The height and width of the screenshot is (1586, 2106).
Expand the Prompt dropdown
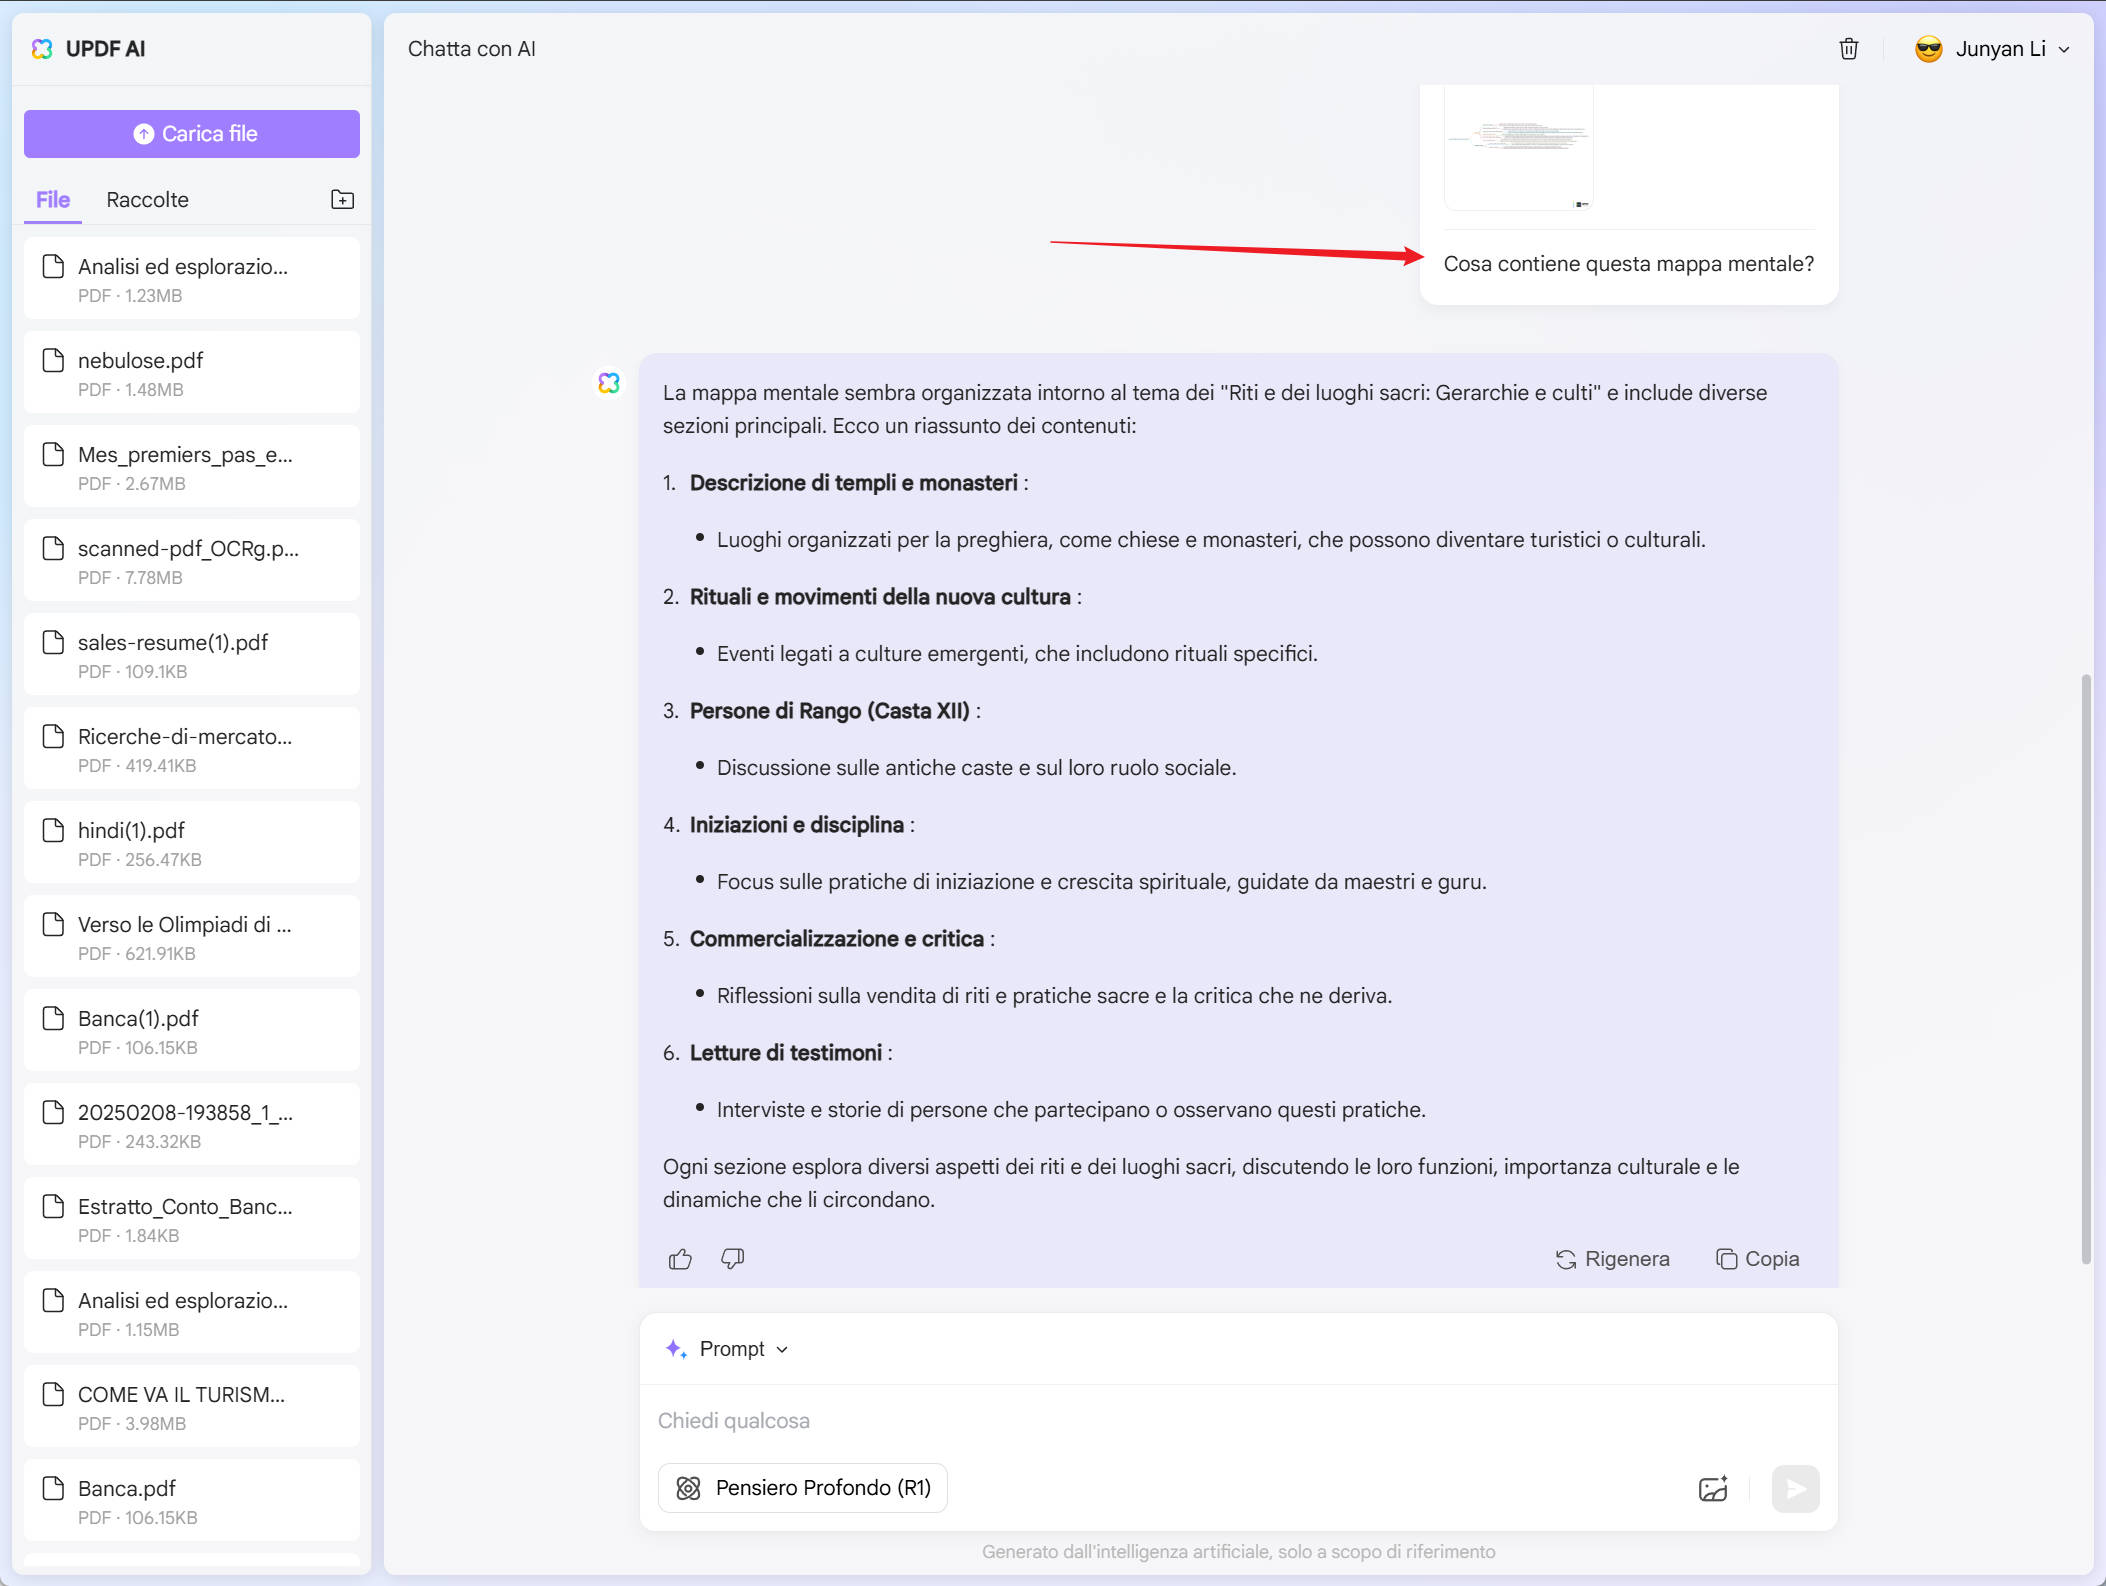[728, 1349]
